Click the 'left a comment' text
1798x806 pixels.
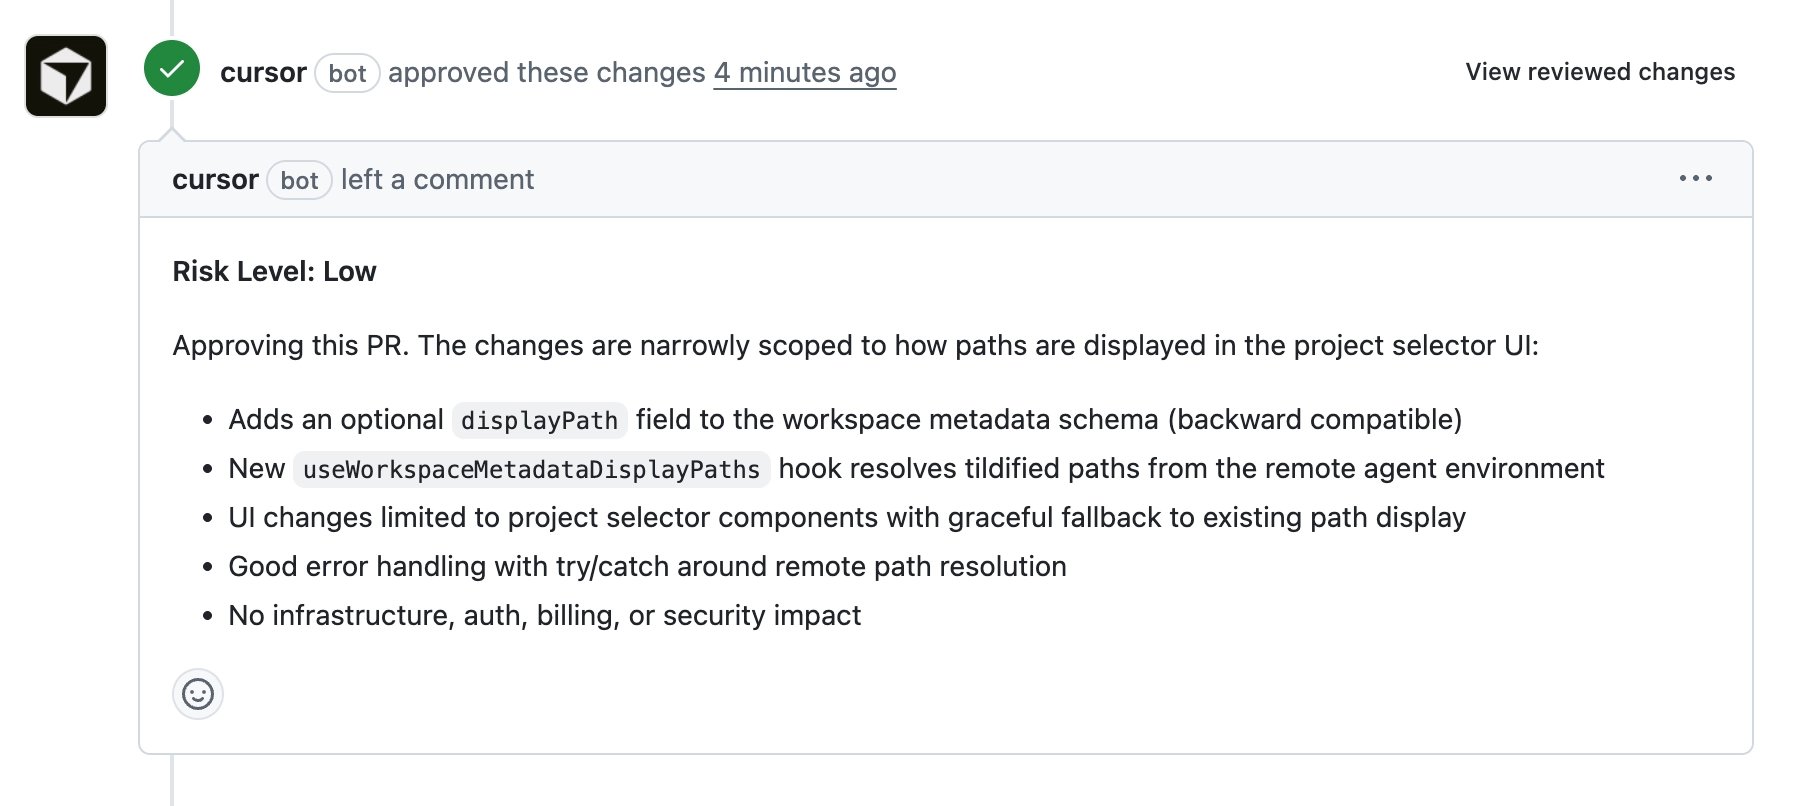(x=437, y=179)
